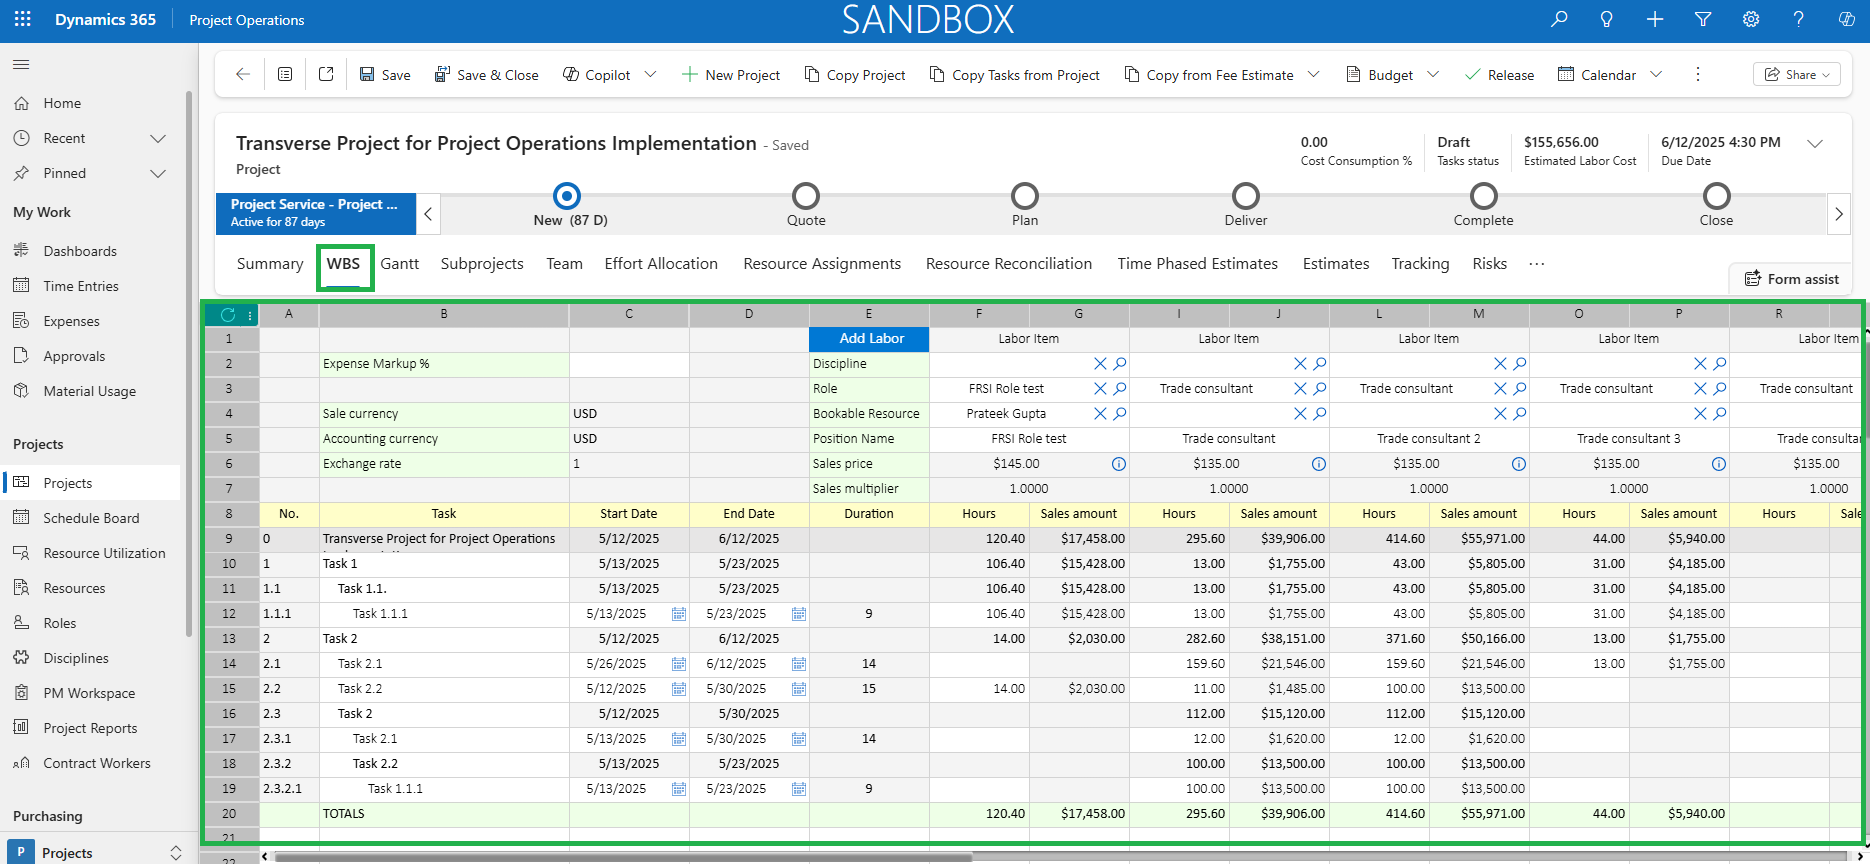Open calendar picker for Task 1.1.1 start date

click(x=679, y=614)
